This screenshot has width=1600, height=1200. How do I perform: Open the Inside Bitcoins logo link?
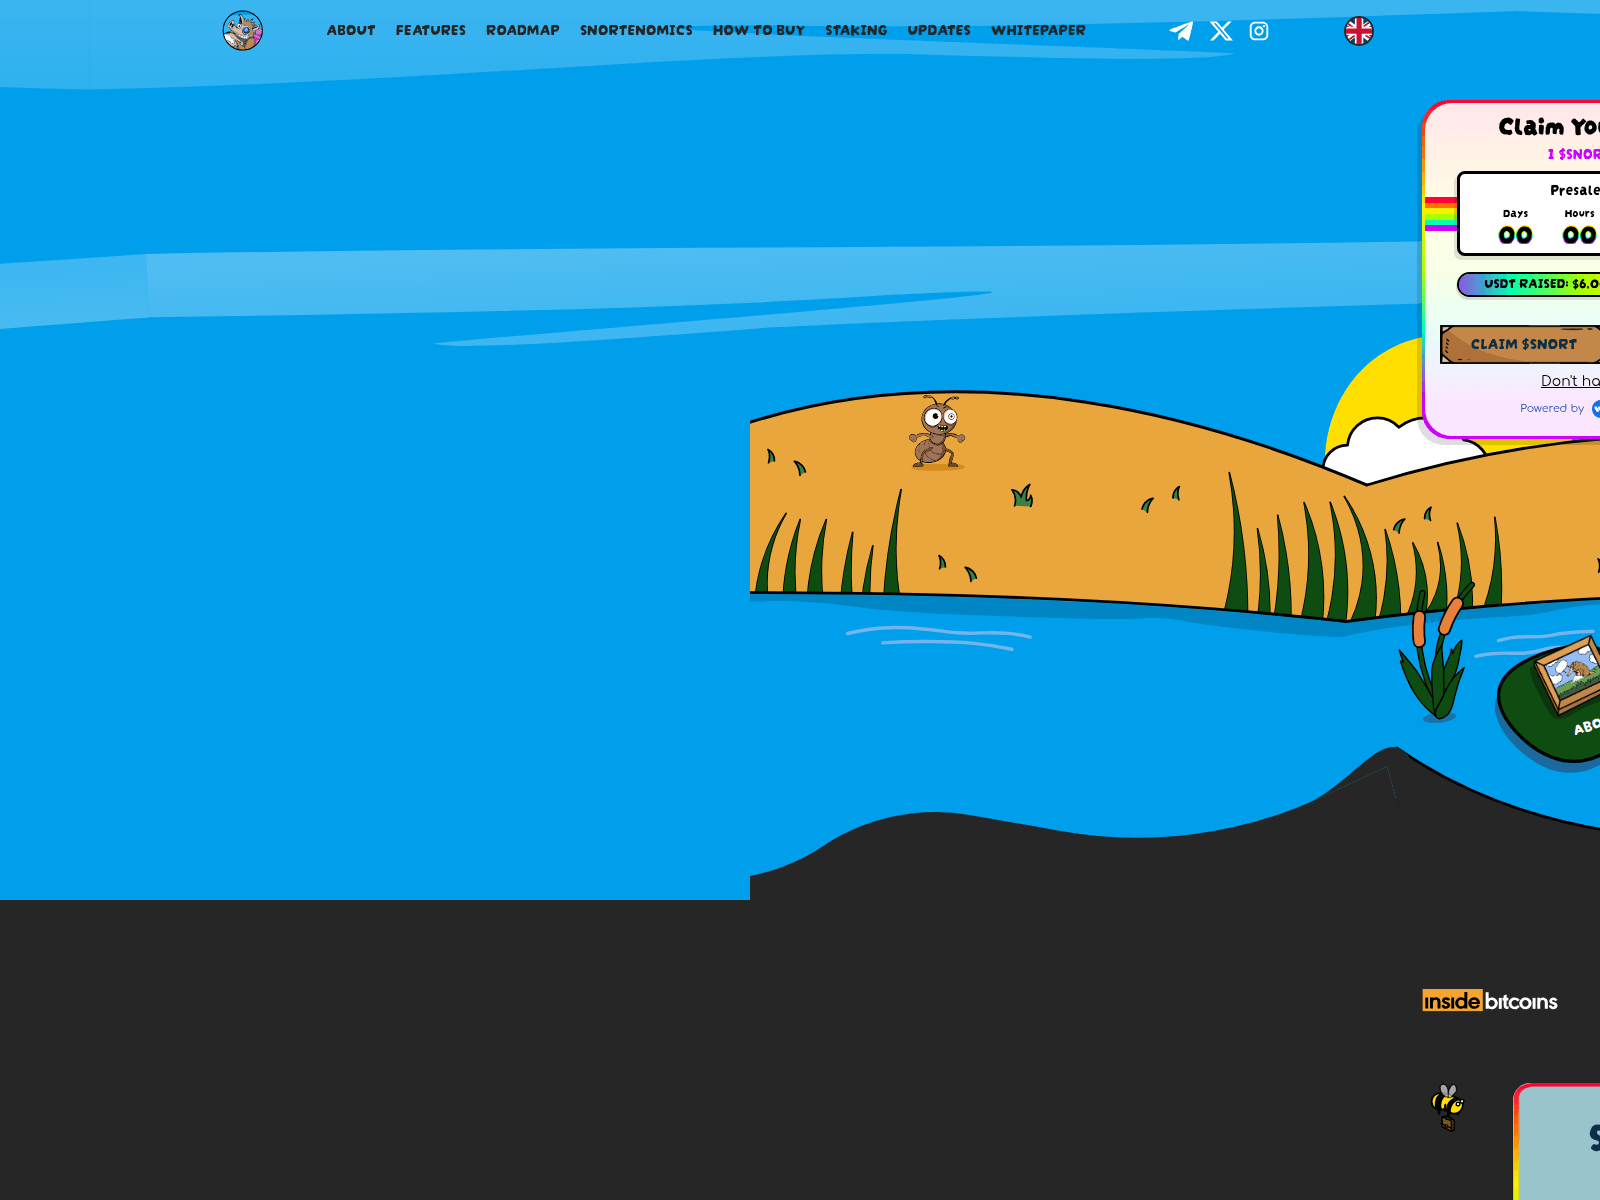pos(1489,1001)
